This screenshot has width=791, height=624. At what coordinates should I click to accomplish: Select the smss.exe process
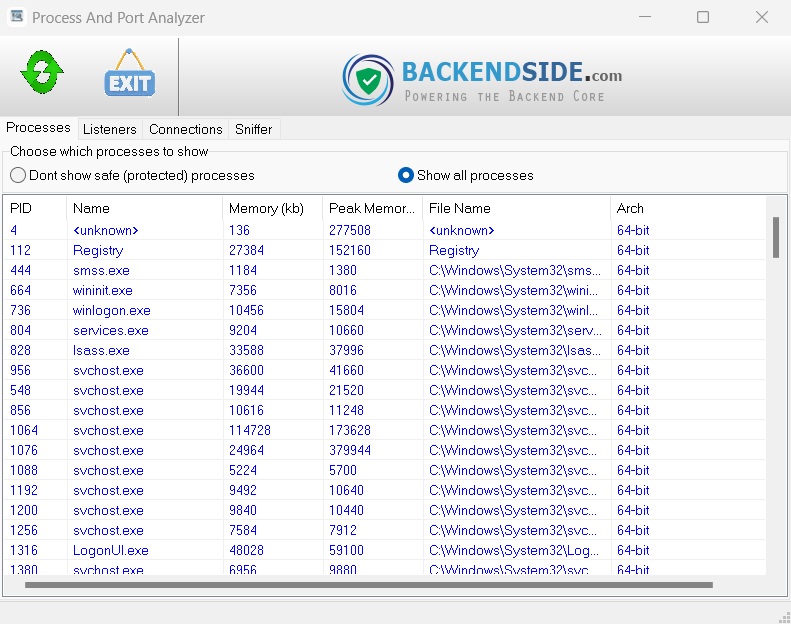click(x=101, y=270)
